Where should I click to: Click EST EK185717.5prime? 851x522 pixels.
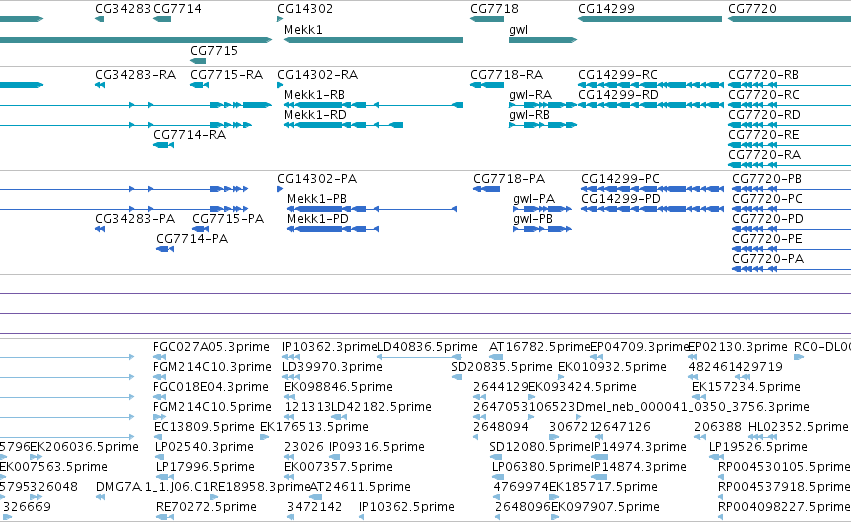604,488
